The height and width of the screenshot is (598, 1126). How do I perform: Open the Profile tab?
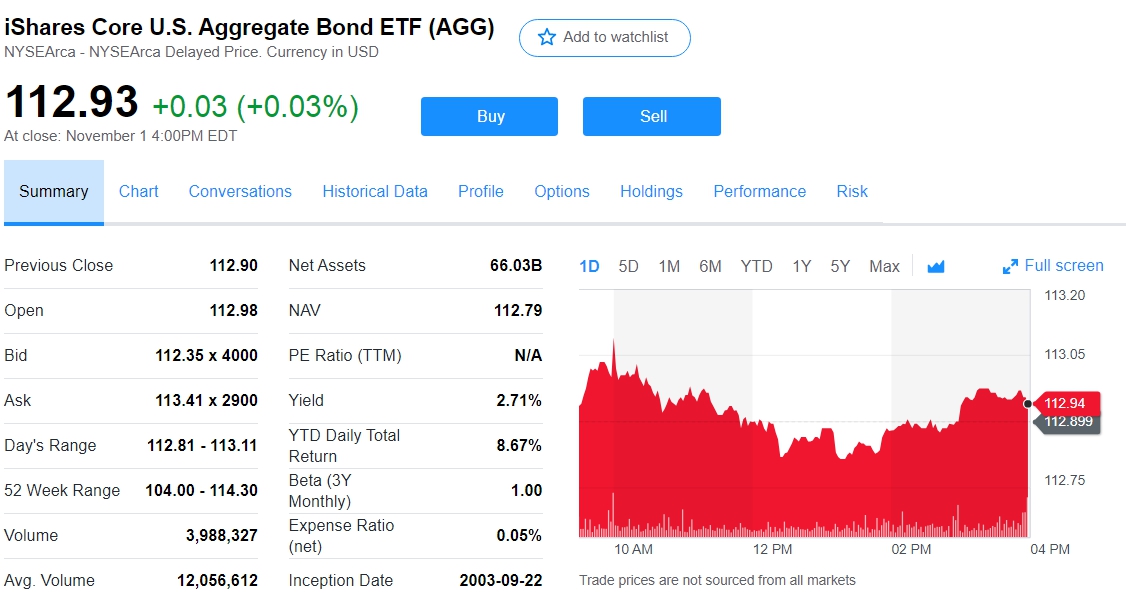click(481, 191)
